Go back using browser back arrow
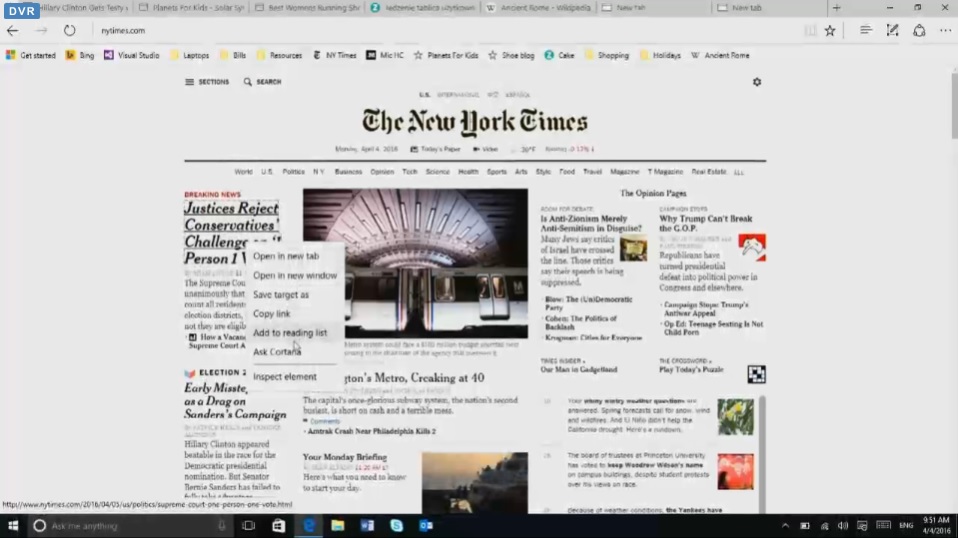Viewport: 958px width, 538px height. pyautogui.click(x=12, y=31)
